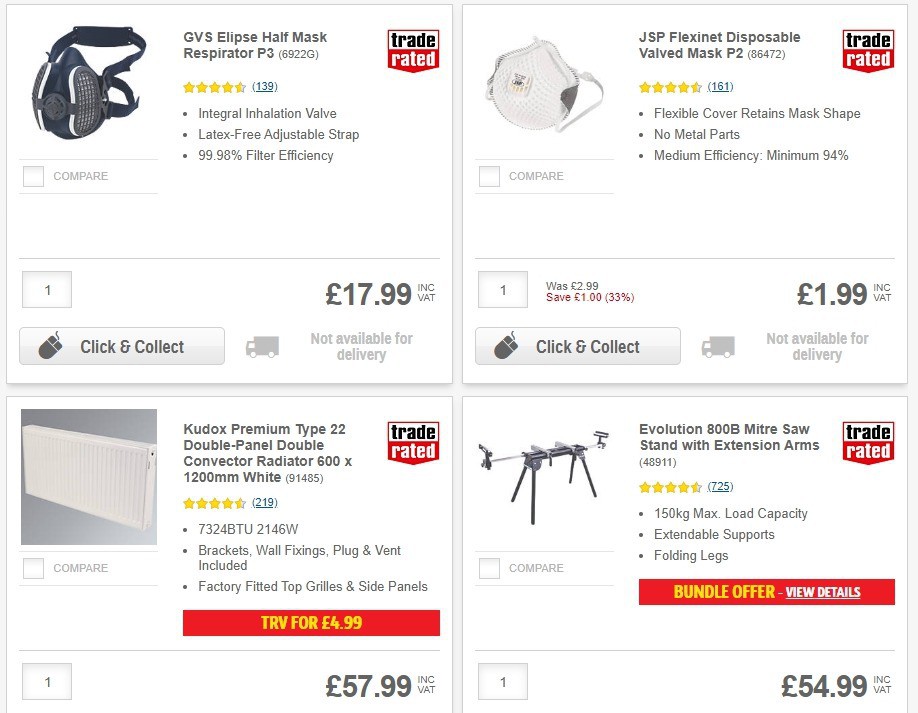
Task: Check the COMPARE box for GVS Elipse respirator
Action: pyautogui.click(x=33, y=176)
